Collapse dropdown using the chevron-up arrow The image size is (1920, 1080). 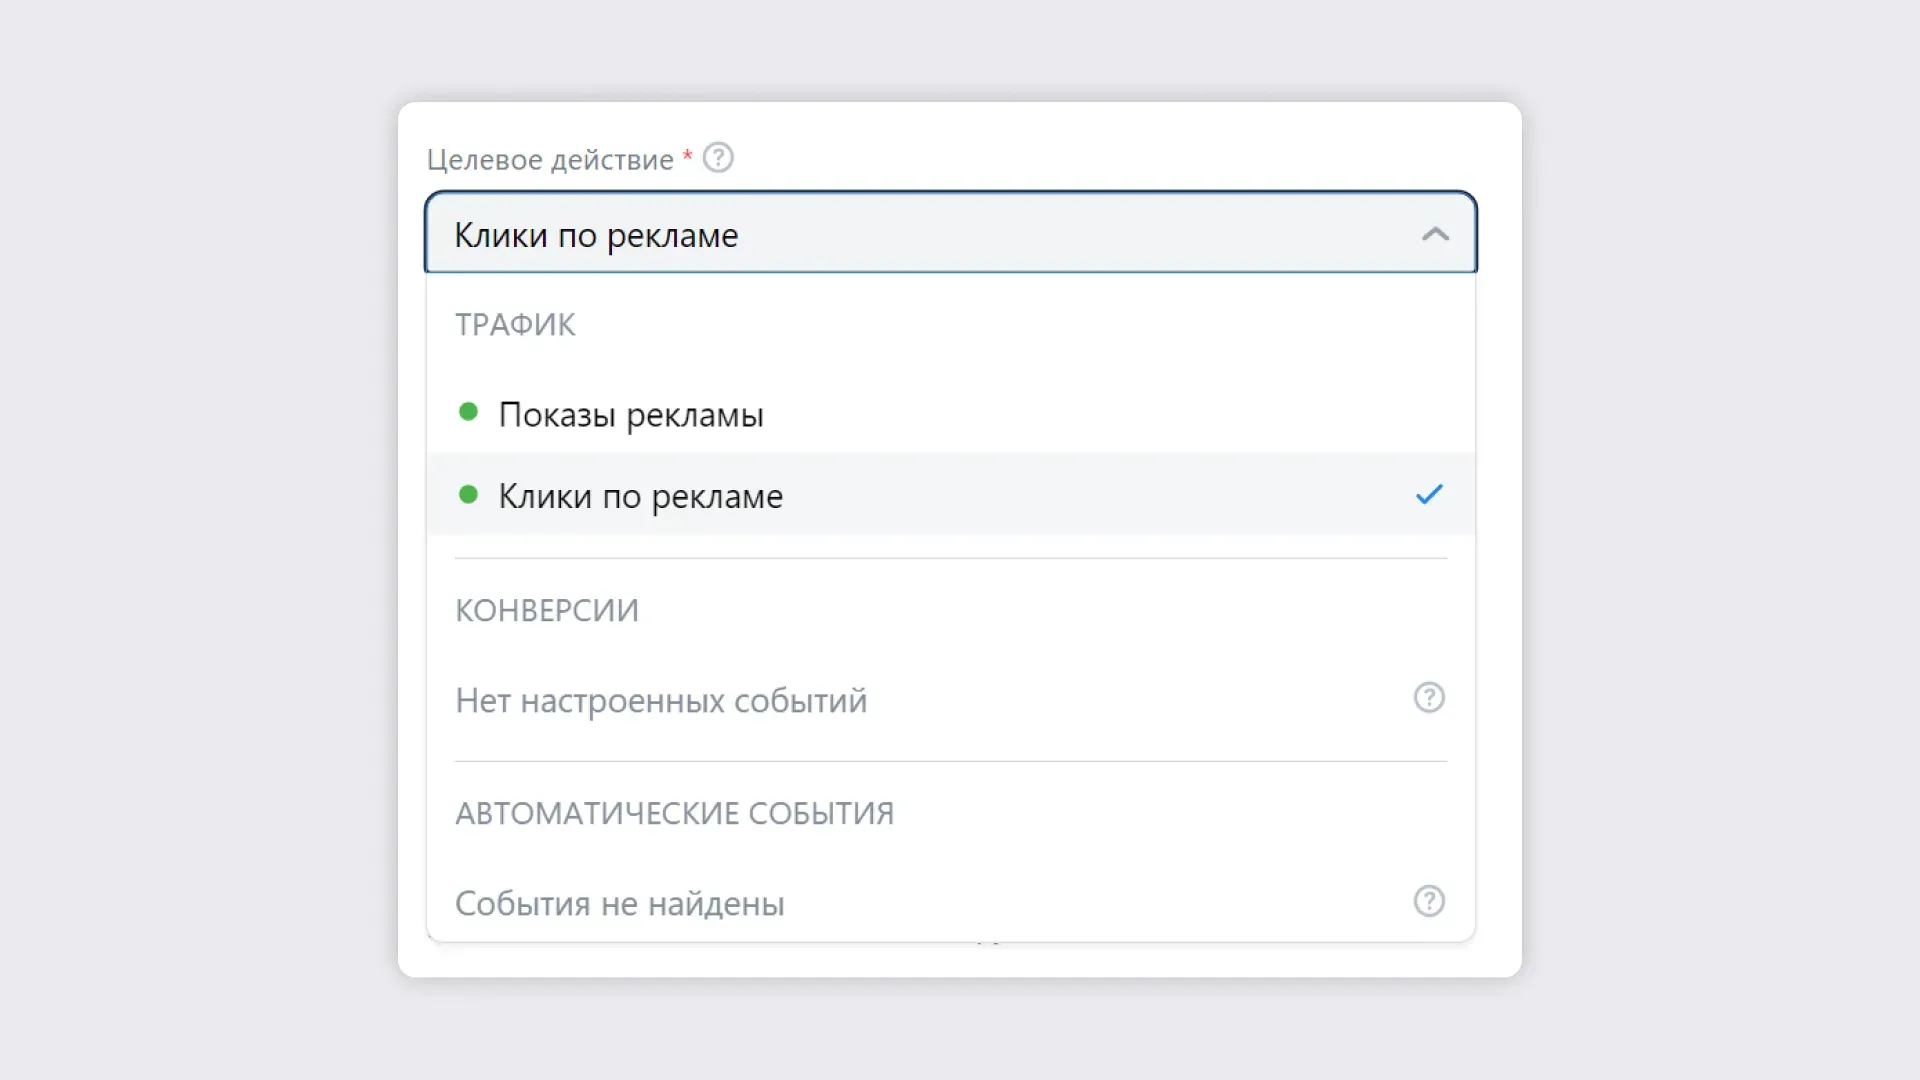pos(1435,234)
